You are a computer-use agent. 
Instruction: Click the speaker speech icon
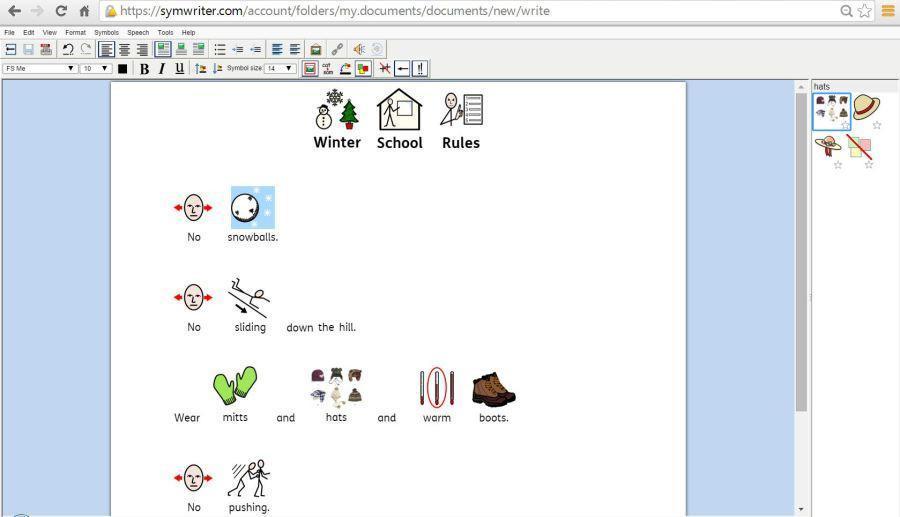click(358, 49)
